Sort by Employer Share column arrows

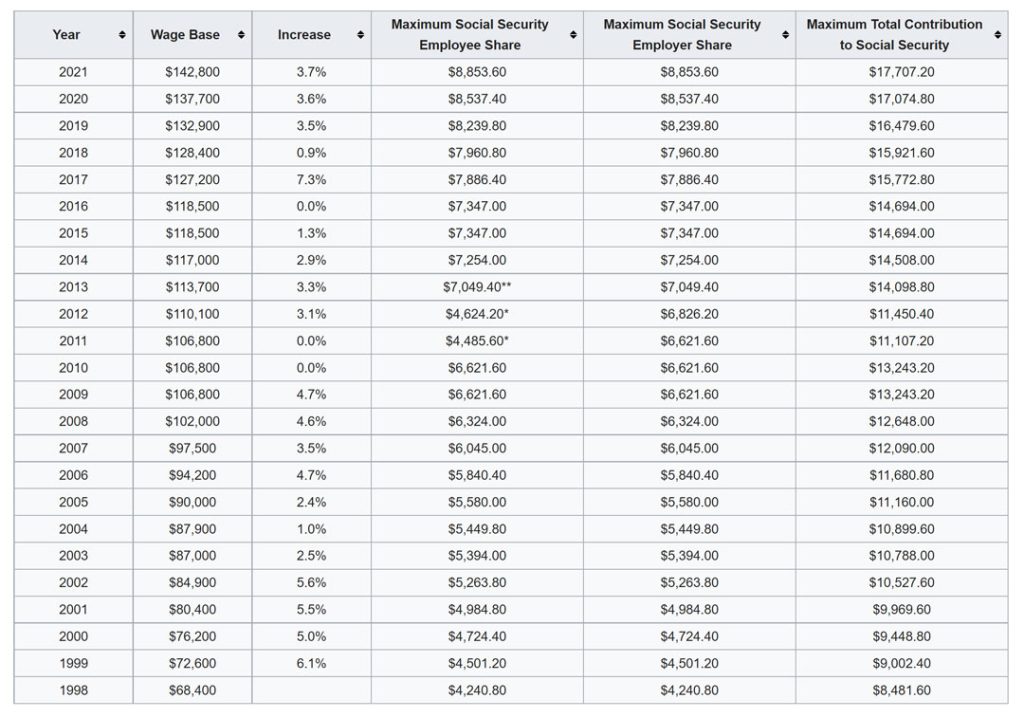[785, 35]
